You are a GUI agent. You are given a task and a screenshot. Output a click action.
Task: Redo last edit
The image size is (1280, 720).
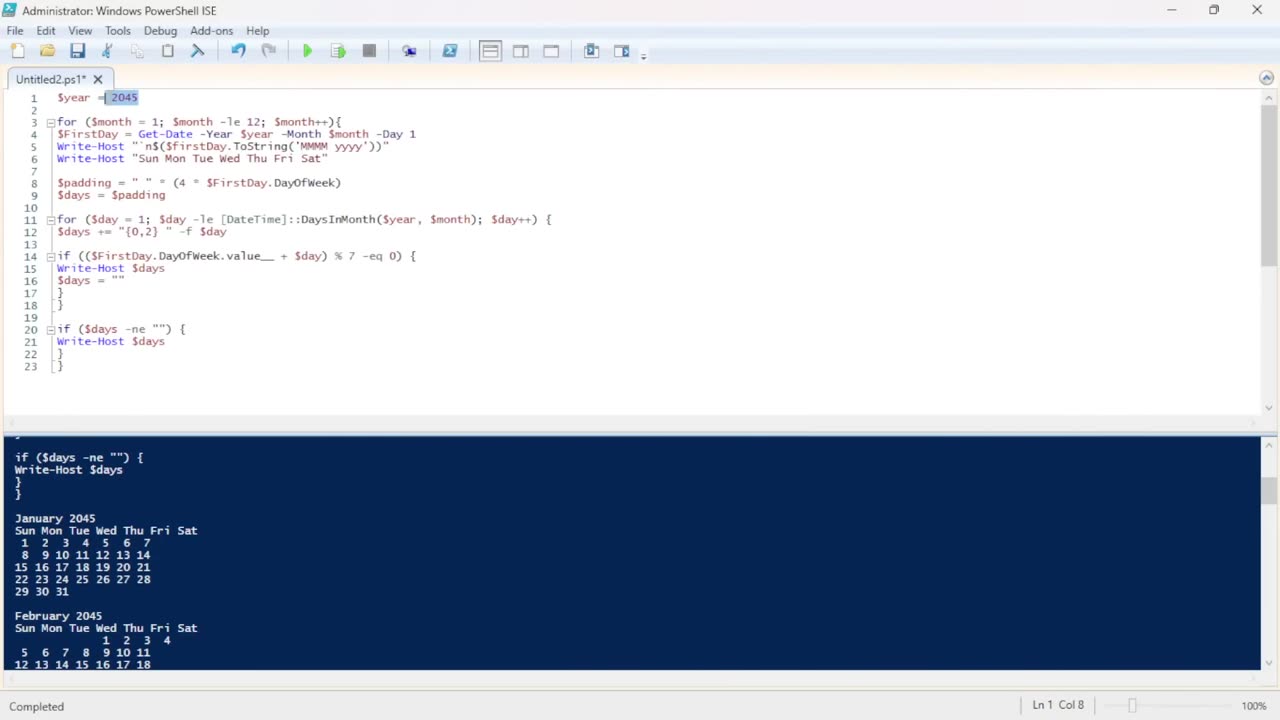pyautogui.click(x=268, y=51)
